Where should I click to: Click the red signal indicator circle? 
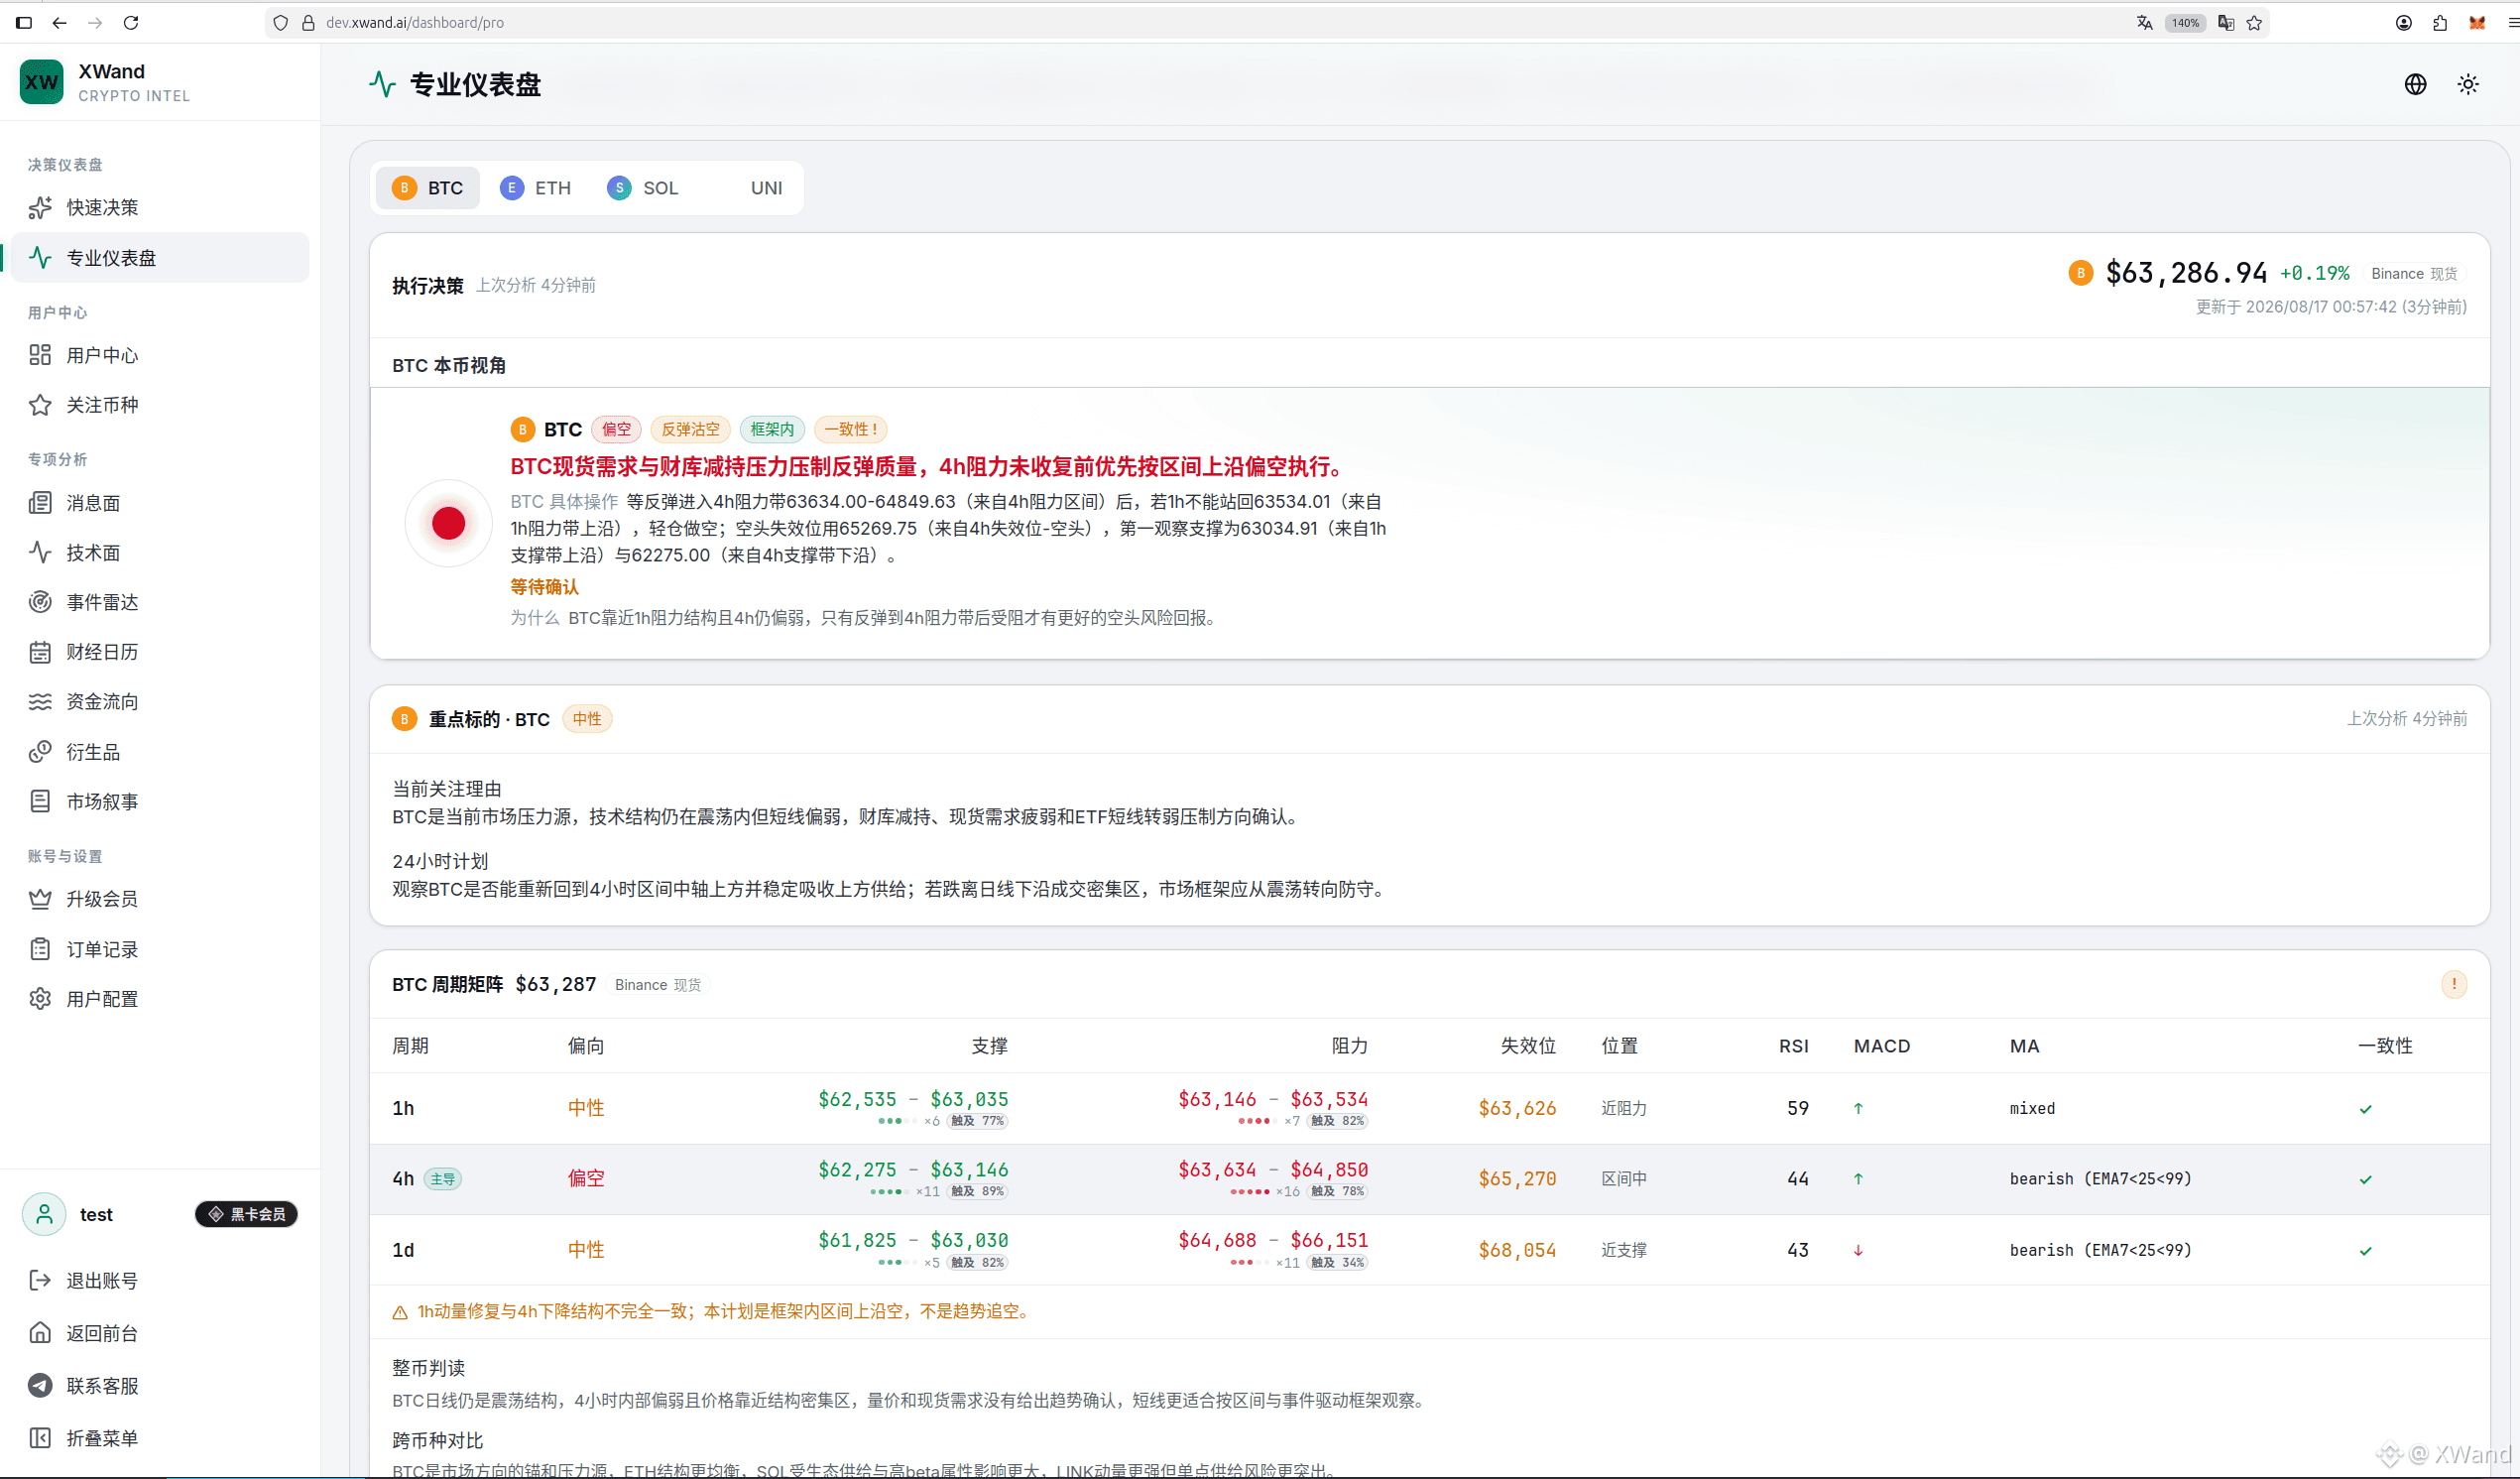coord(448,523)
